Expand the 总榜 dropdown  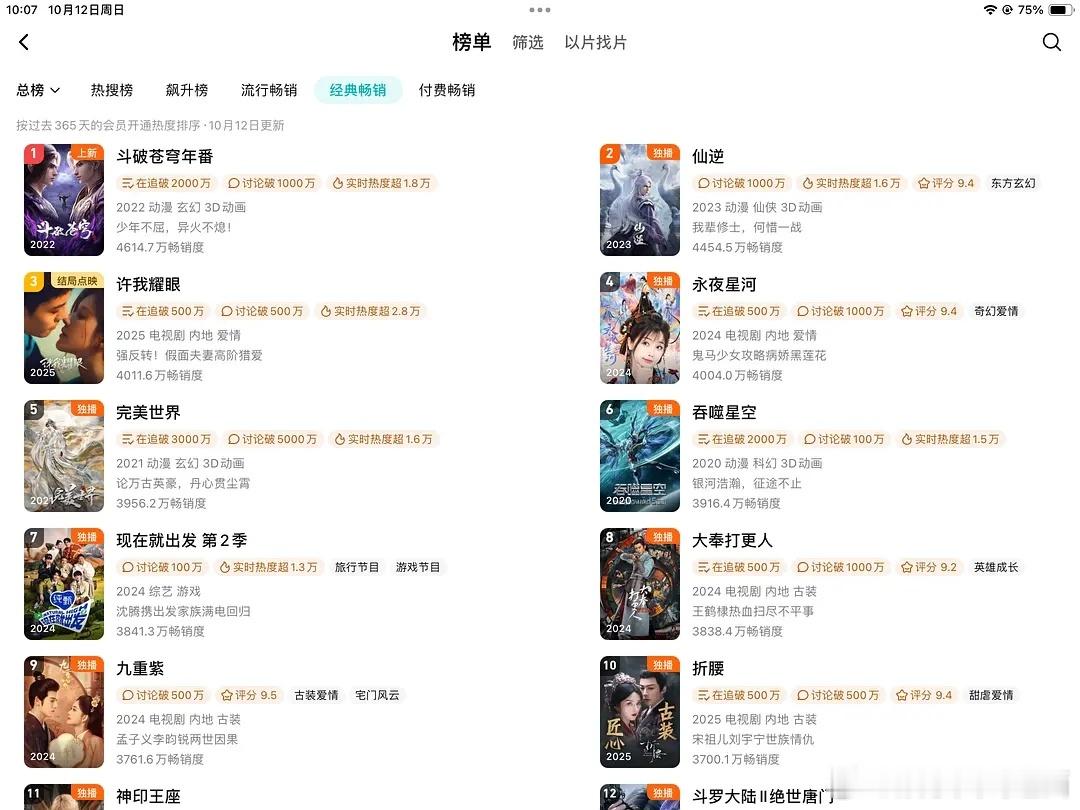coord(39,90)
